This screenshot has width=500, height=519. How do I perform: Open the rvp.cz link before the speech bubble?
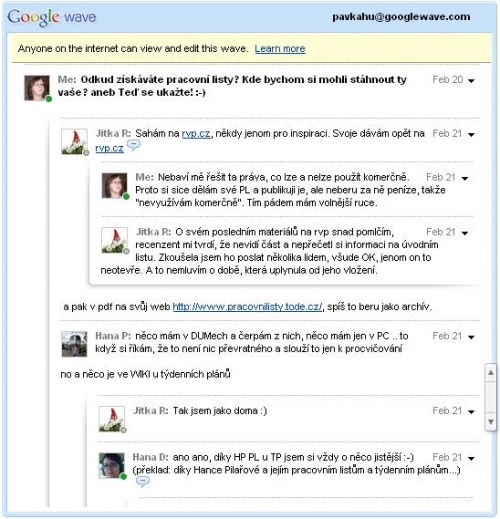109,148
